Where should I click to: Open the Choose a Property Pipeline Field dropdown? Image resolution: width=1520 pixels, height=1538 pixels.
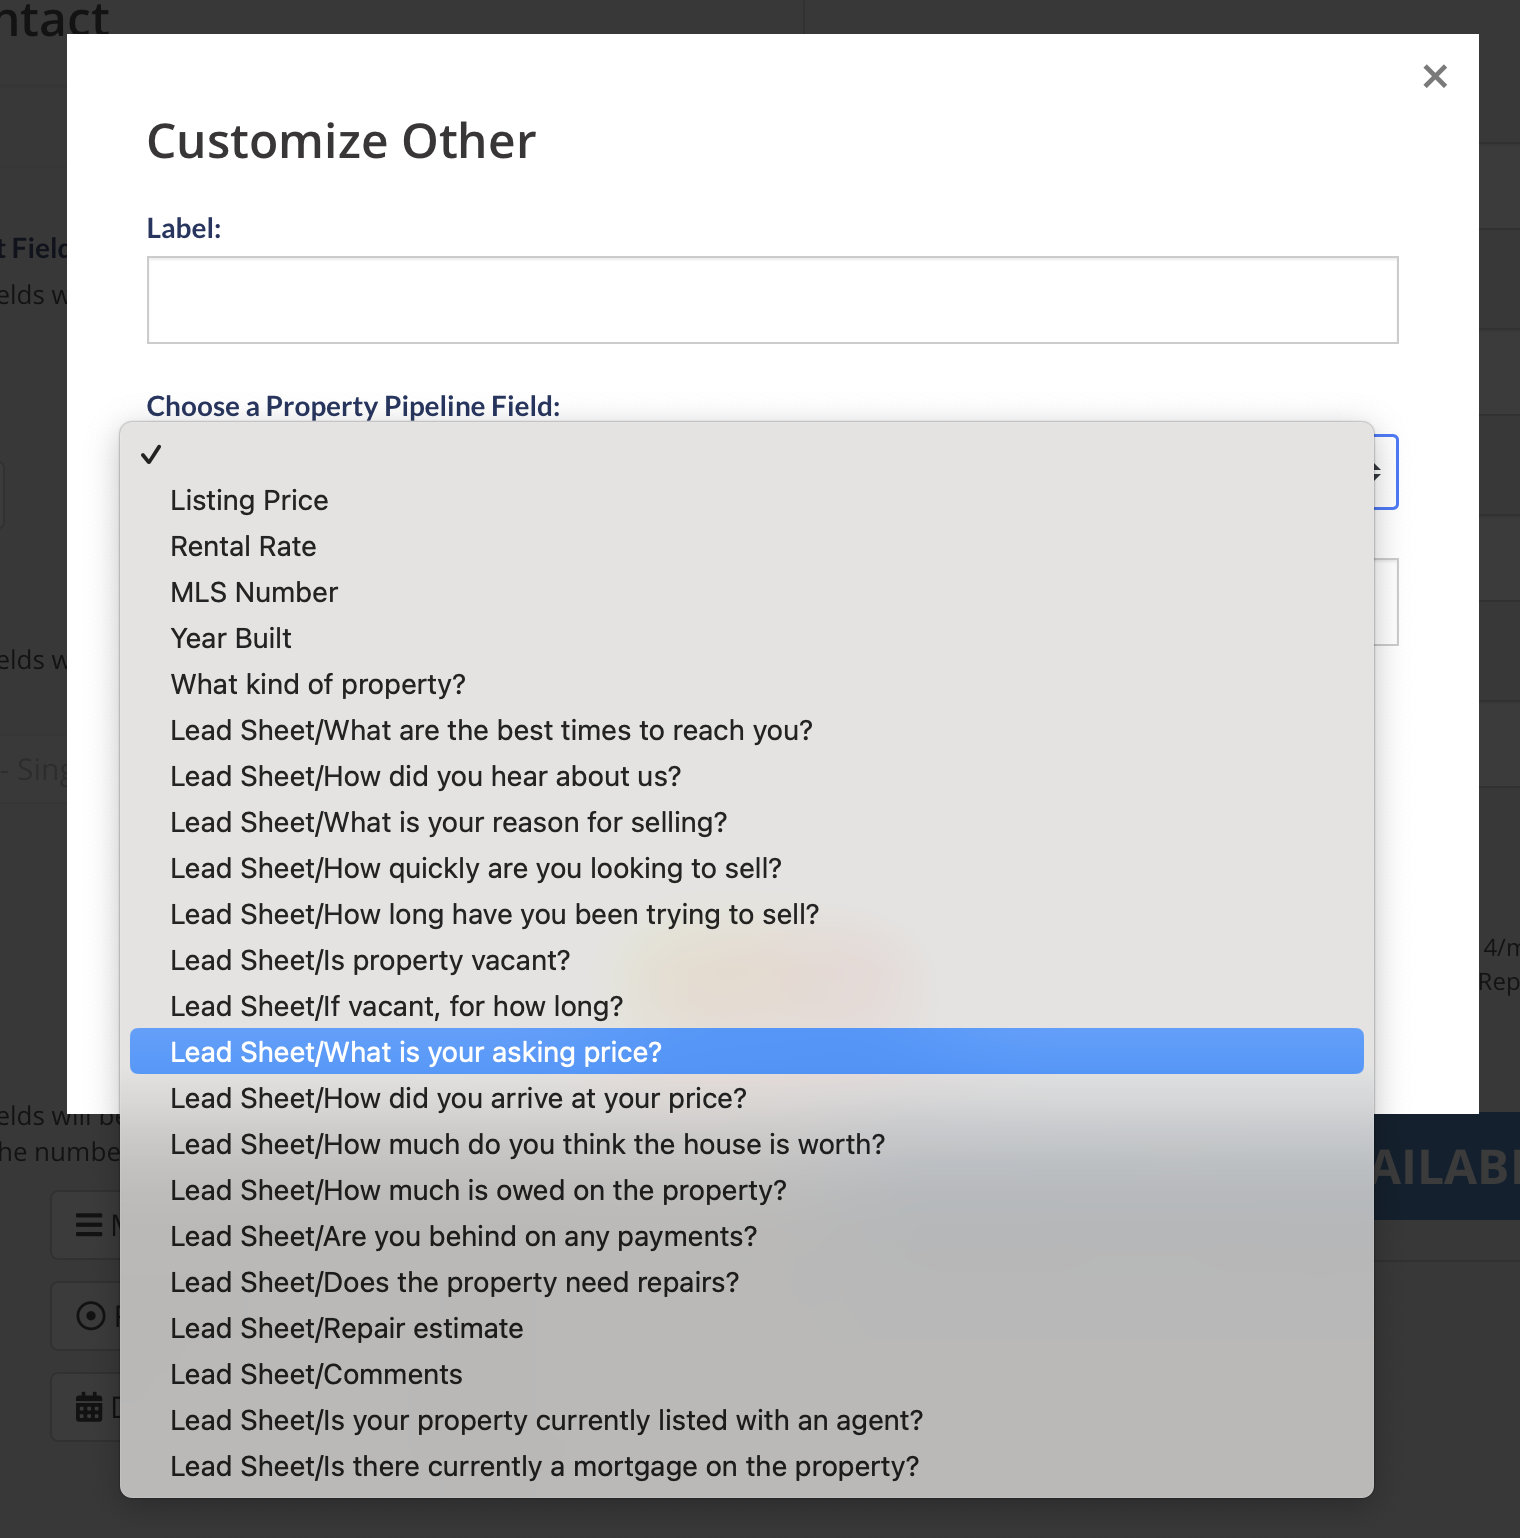(x=1378, y=471)
